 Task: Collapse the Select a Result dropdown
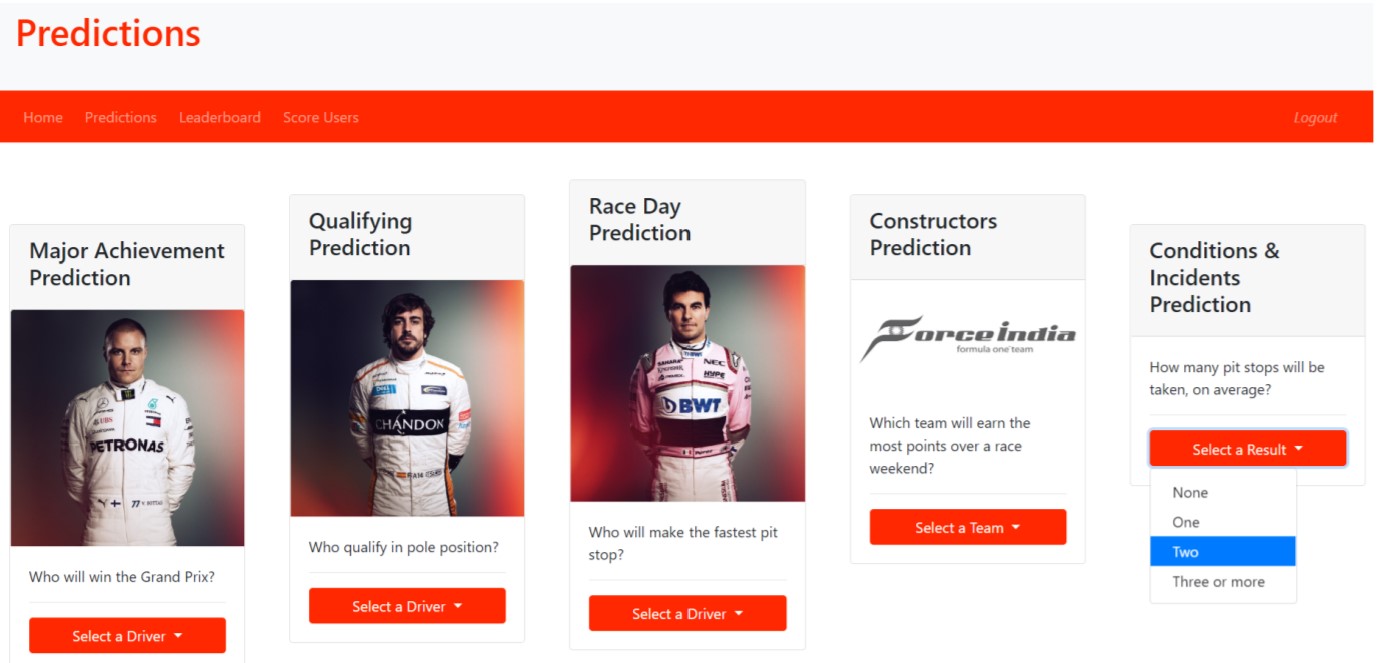tap(1247, 449)
